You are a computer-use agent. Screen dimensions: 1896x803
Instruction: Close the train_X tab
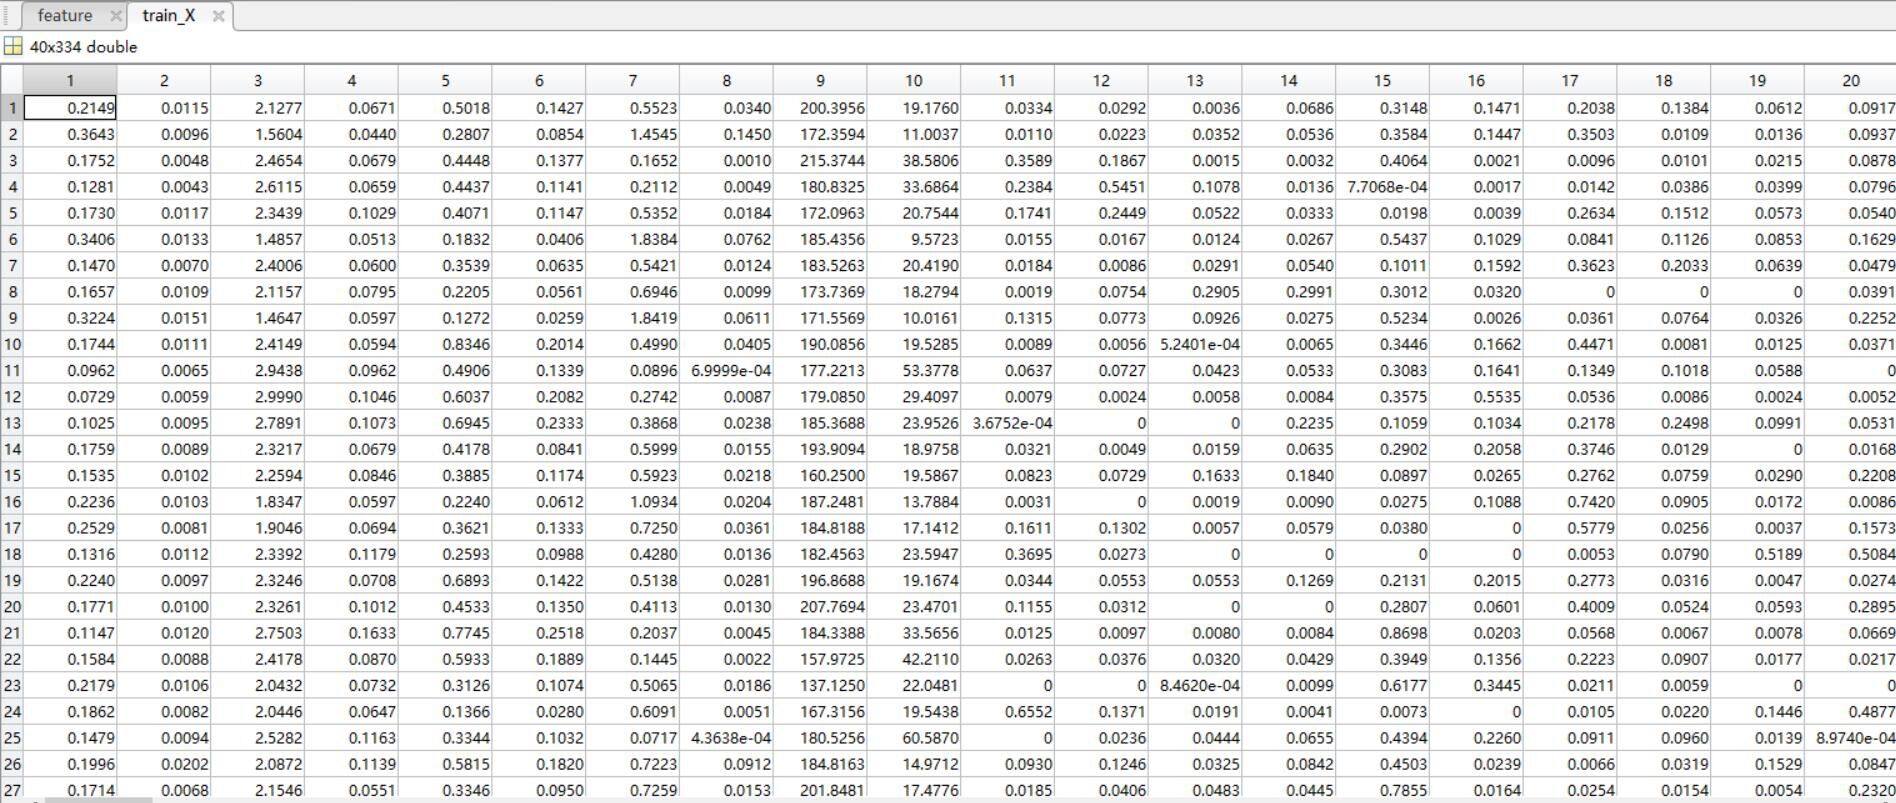pyautogui.click(x=218, y=16)
